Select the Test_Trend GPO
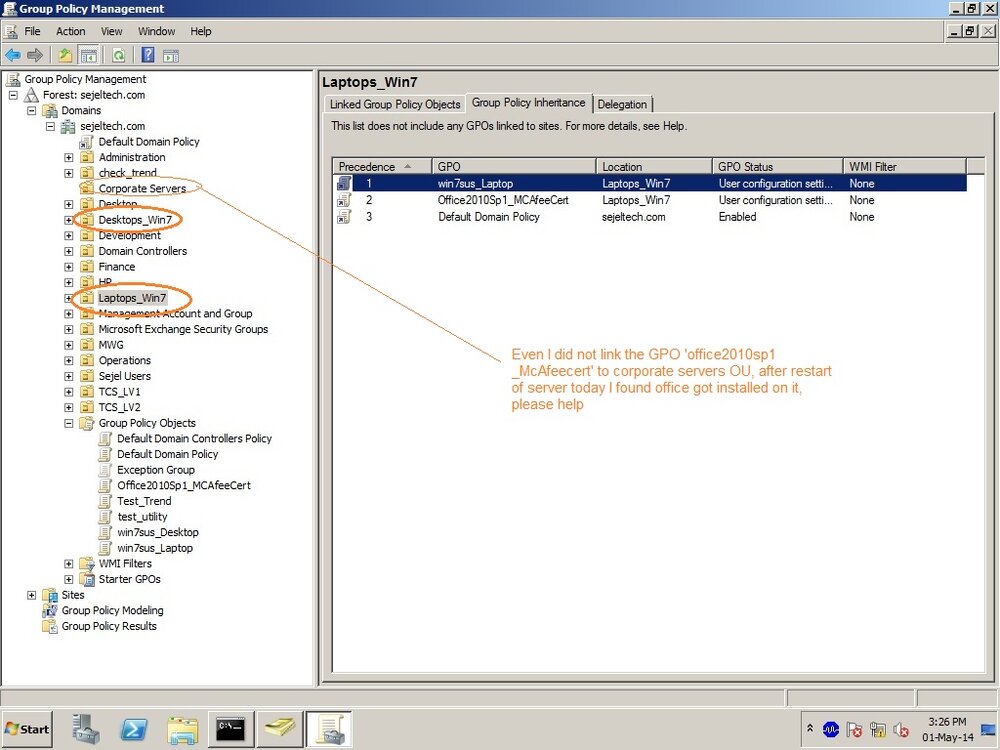Image resolution: width=1000 pixels, height=750 pixels. (x=144, y=501)
